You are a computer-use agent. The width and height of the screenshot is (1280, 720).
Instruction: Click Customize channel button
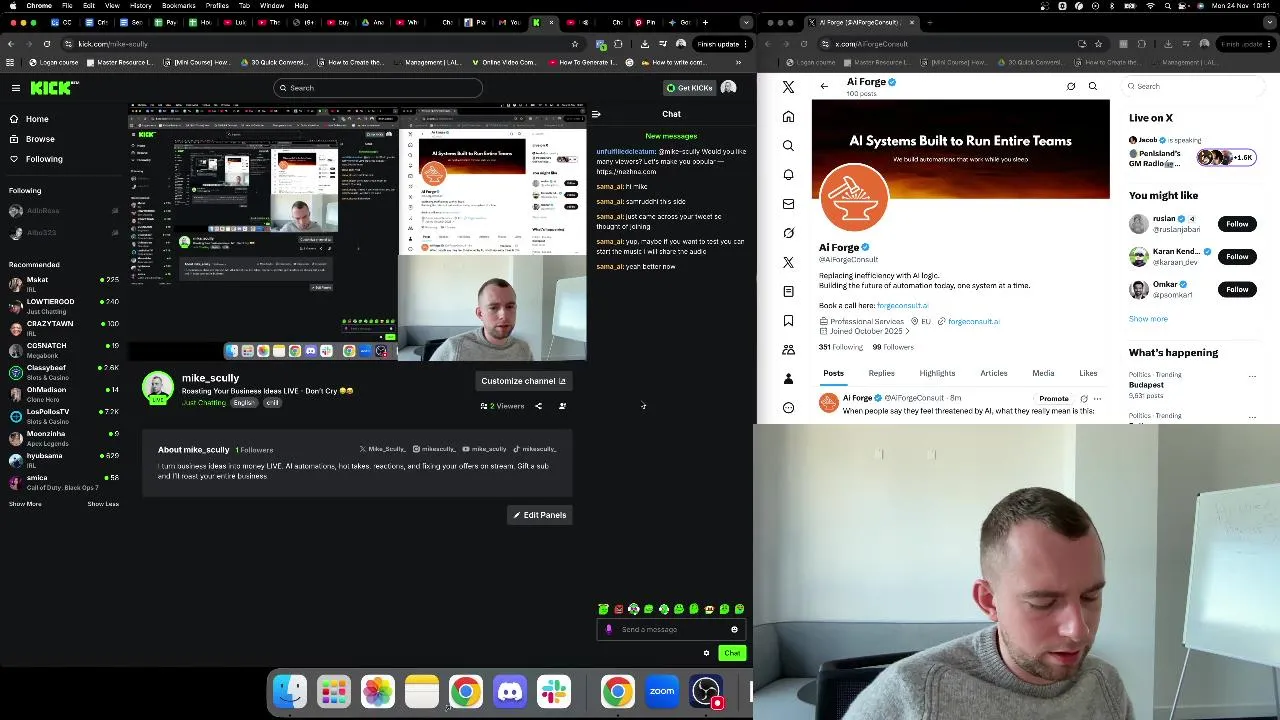tap(523, 381)
